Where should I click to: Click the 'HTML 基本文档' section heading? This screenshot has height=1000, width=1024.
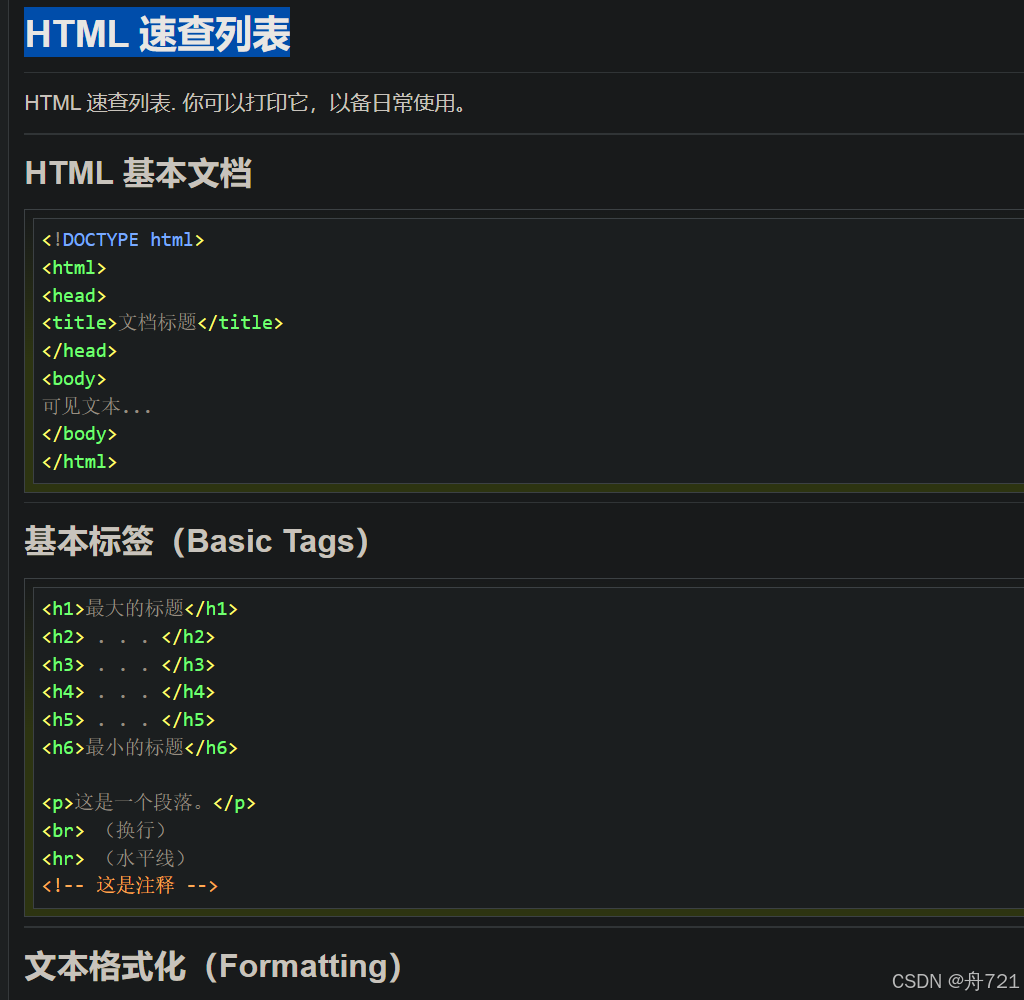click(138, 173)
